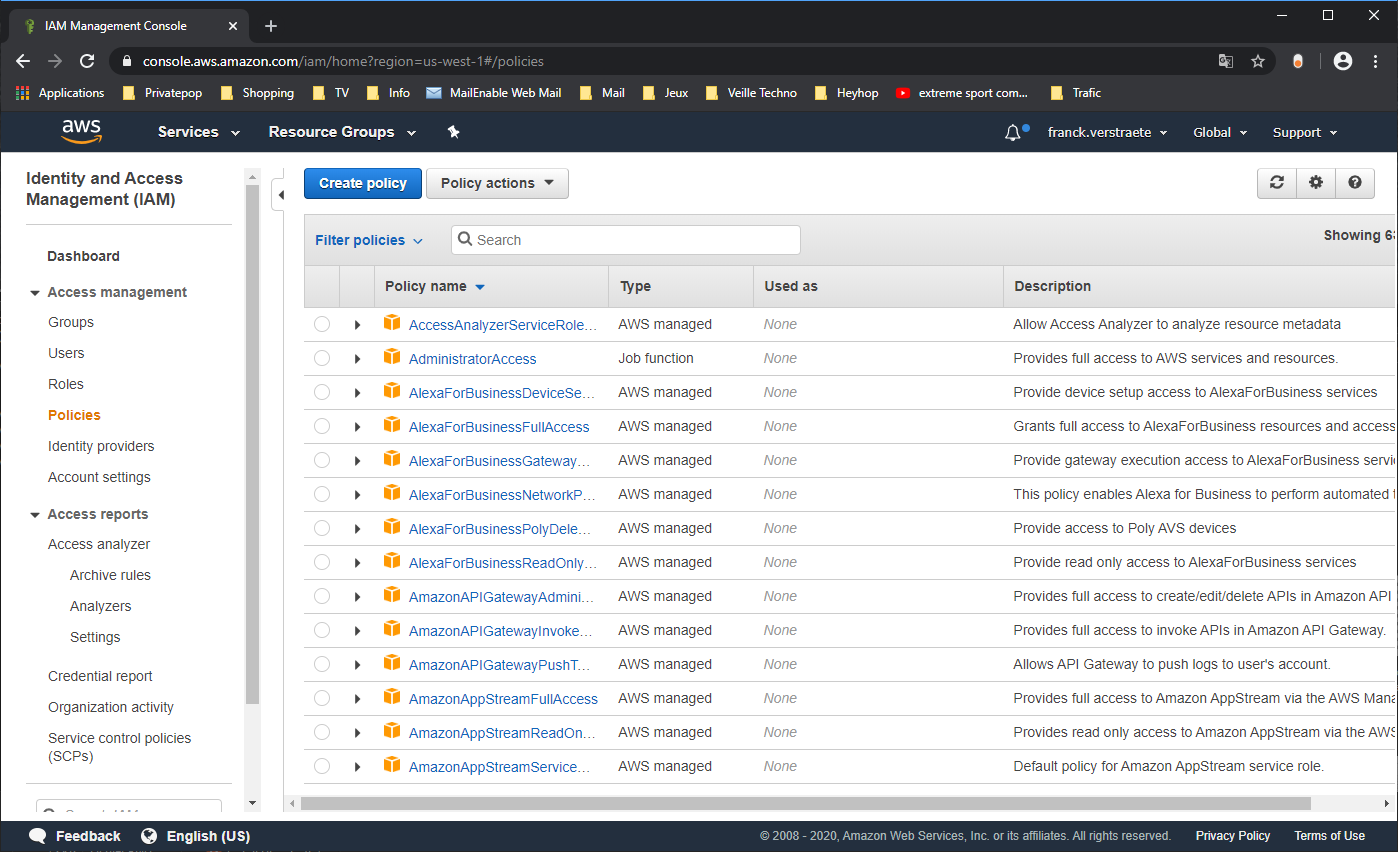
Task: Open Identity providers in the sidebar
Action: 101,446
